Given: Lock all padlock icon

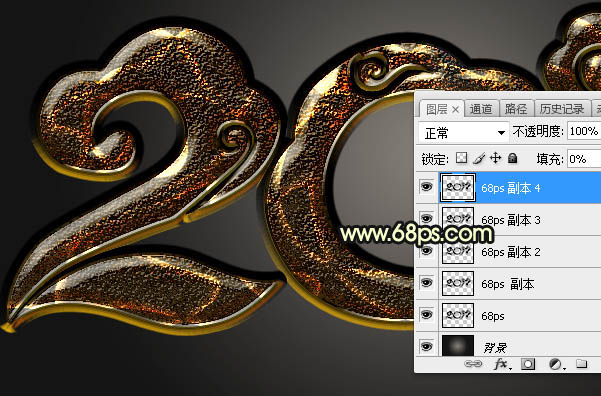Looking at the screenshot, I should (x=512, y=158).
